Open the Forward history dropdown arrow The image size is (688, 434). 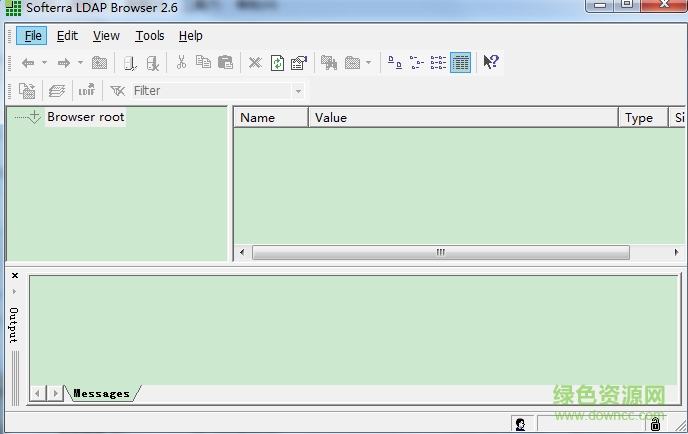coord(80,63)
